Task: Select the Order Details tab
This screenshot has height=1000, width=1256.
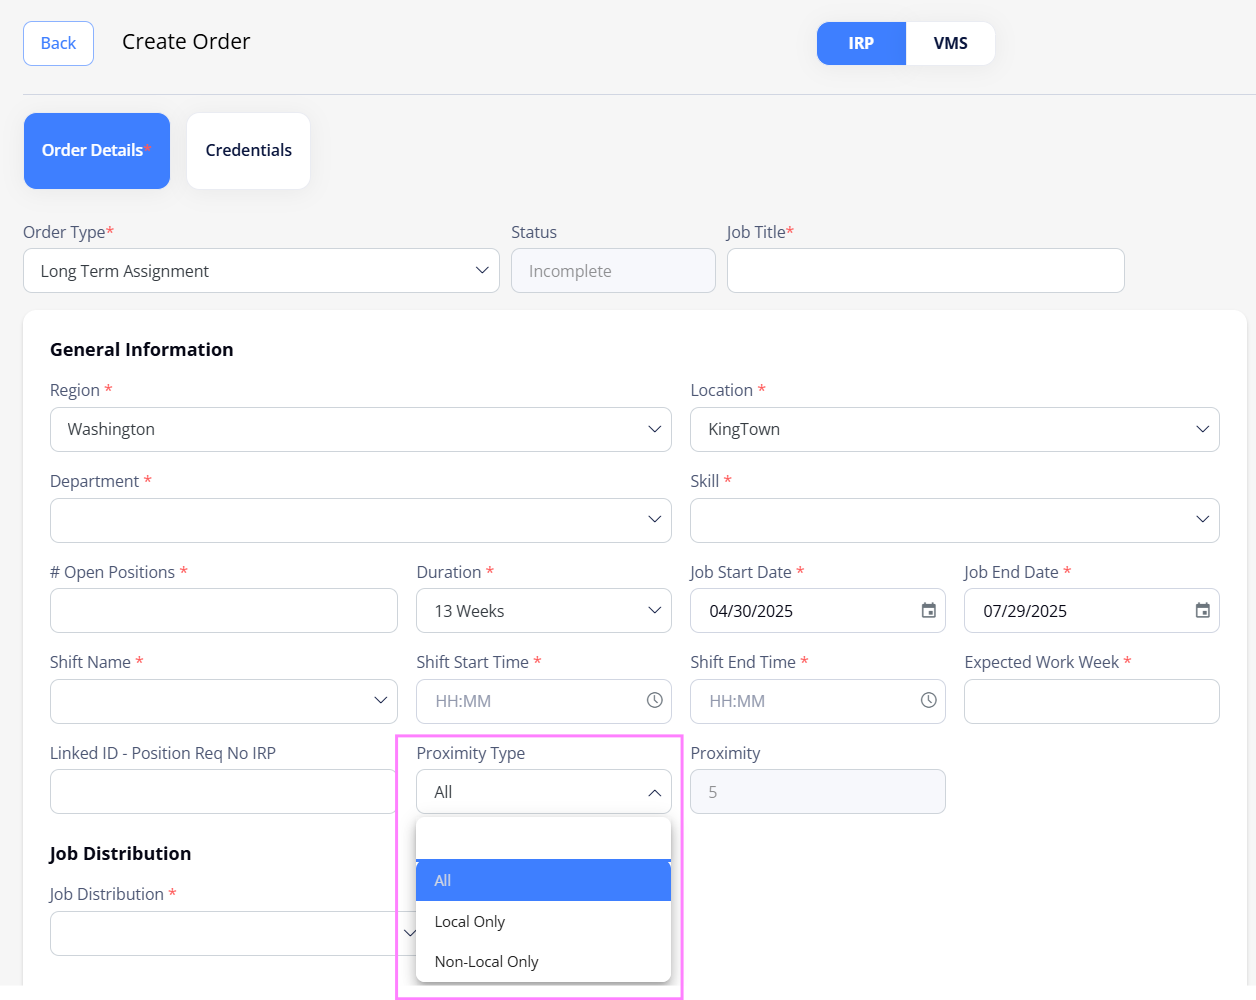Action: 96,151
